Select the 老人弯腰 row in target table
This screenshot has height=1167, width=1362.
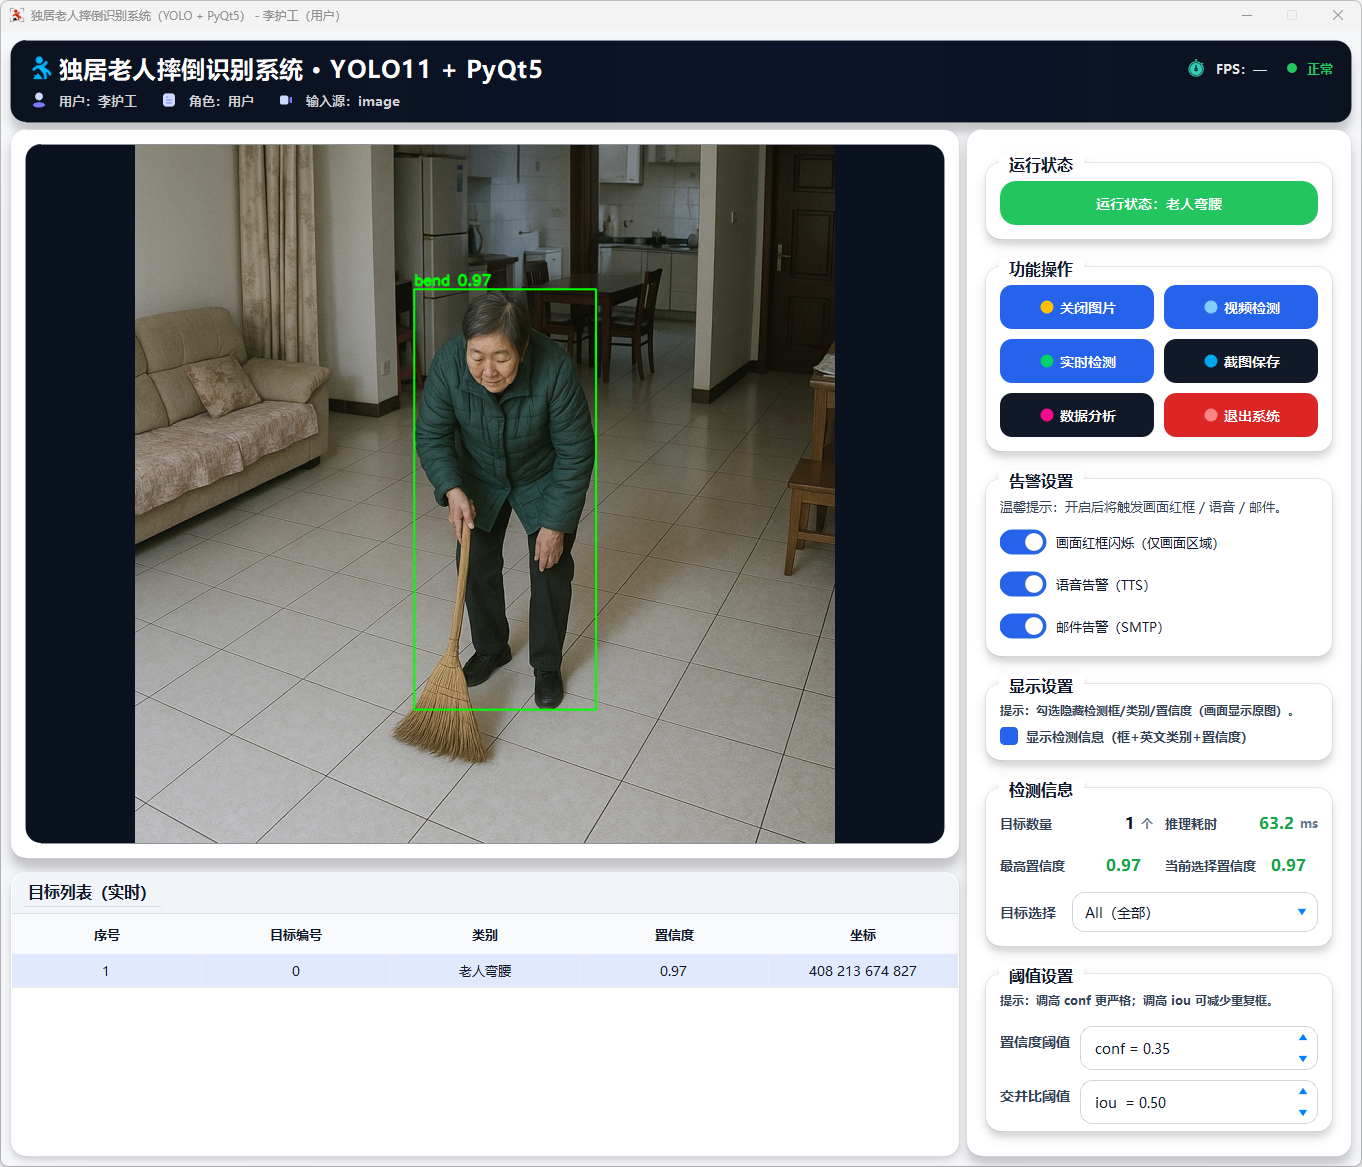pos(484,971)
